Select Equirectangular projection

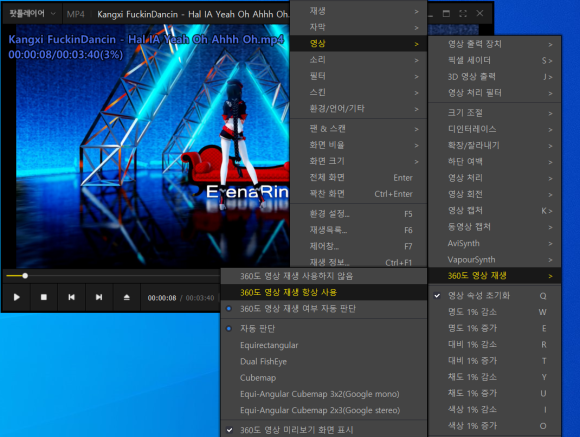(324, 345)
